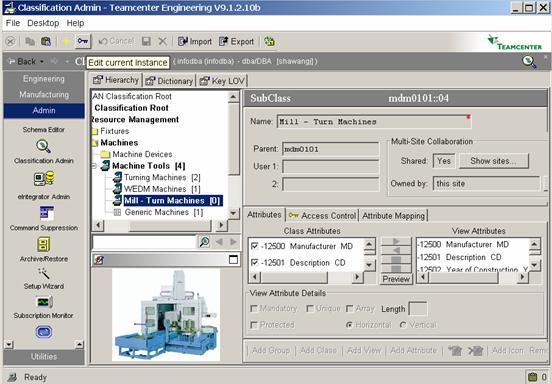Select the Vertical radio button
Screen dimensions: 552x384
coord(403,325)
